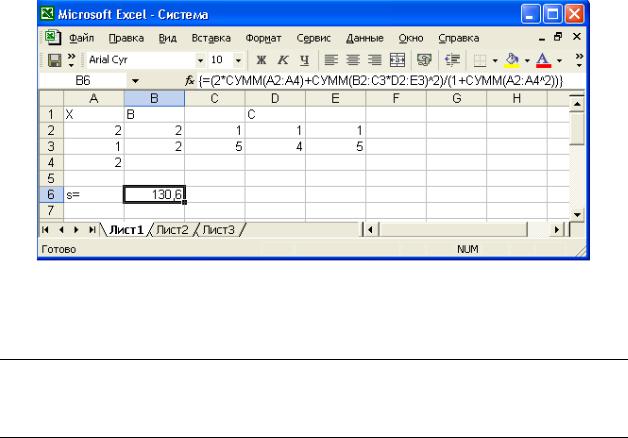
Task: Open the Правка menu
Action: pos(126,38)
